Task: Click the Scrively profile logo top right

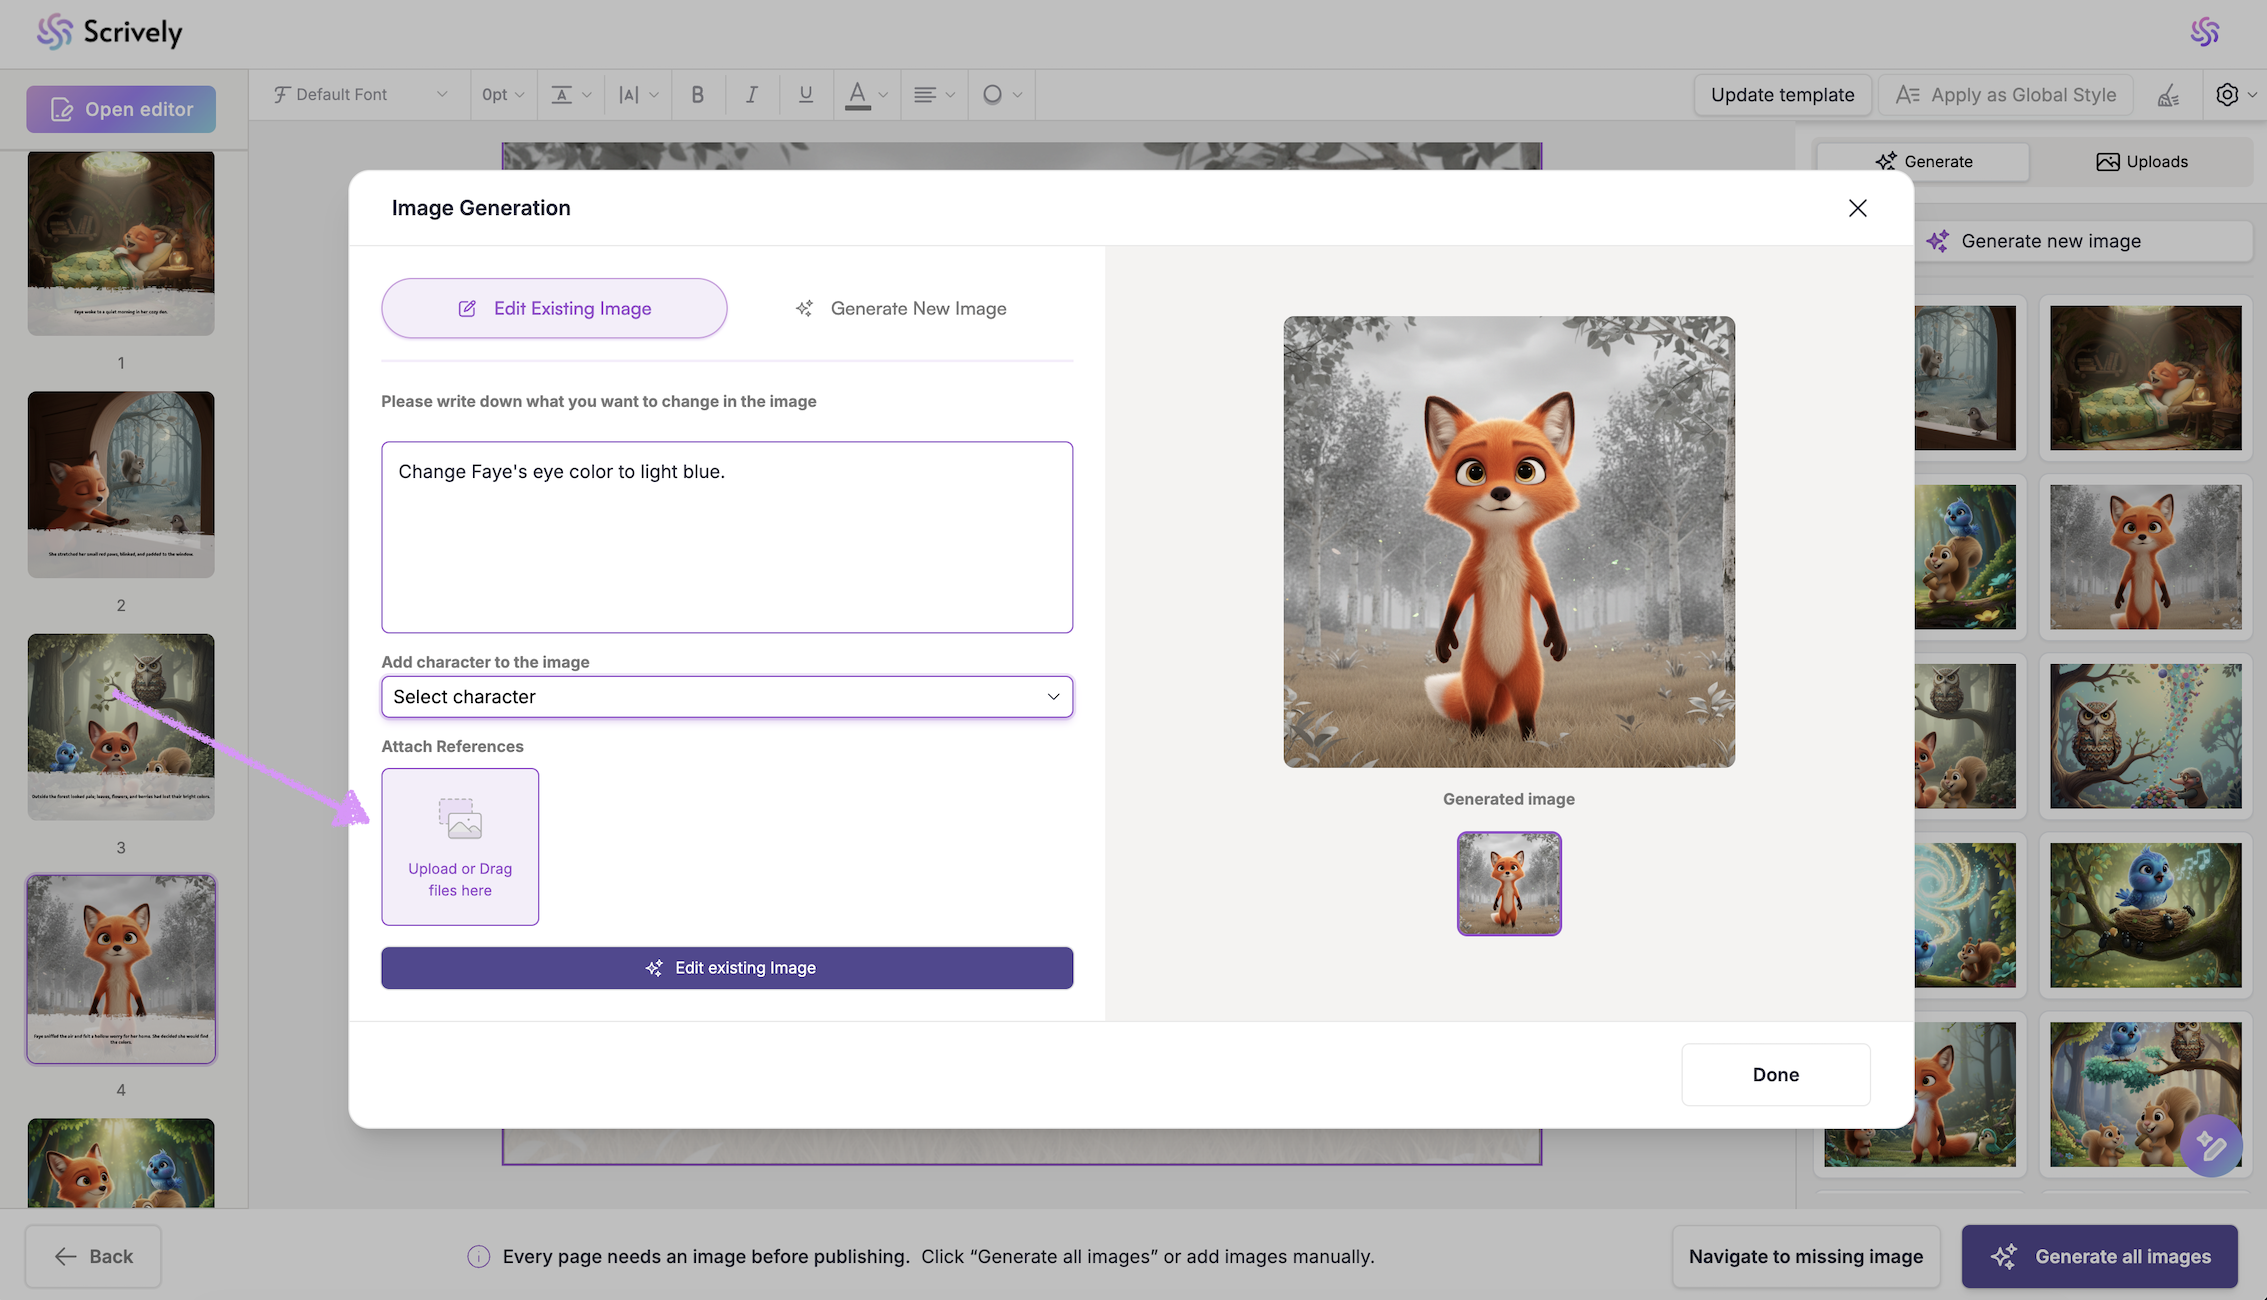Action: pyautogui.click(x=2204, y=32)
